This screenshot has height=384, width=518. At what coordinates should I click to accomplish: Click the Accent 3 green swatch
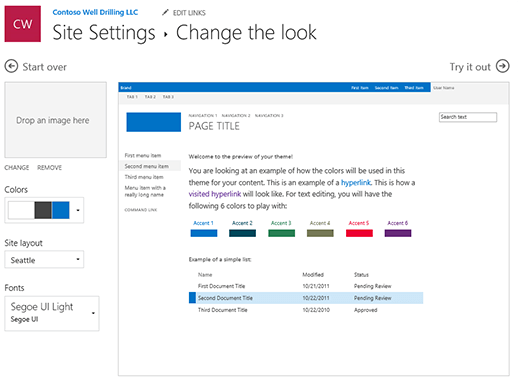coord(281,233)
